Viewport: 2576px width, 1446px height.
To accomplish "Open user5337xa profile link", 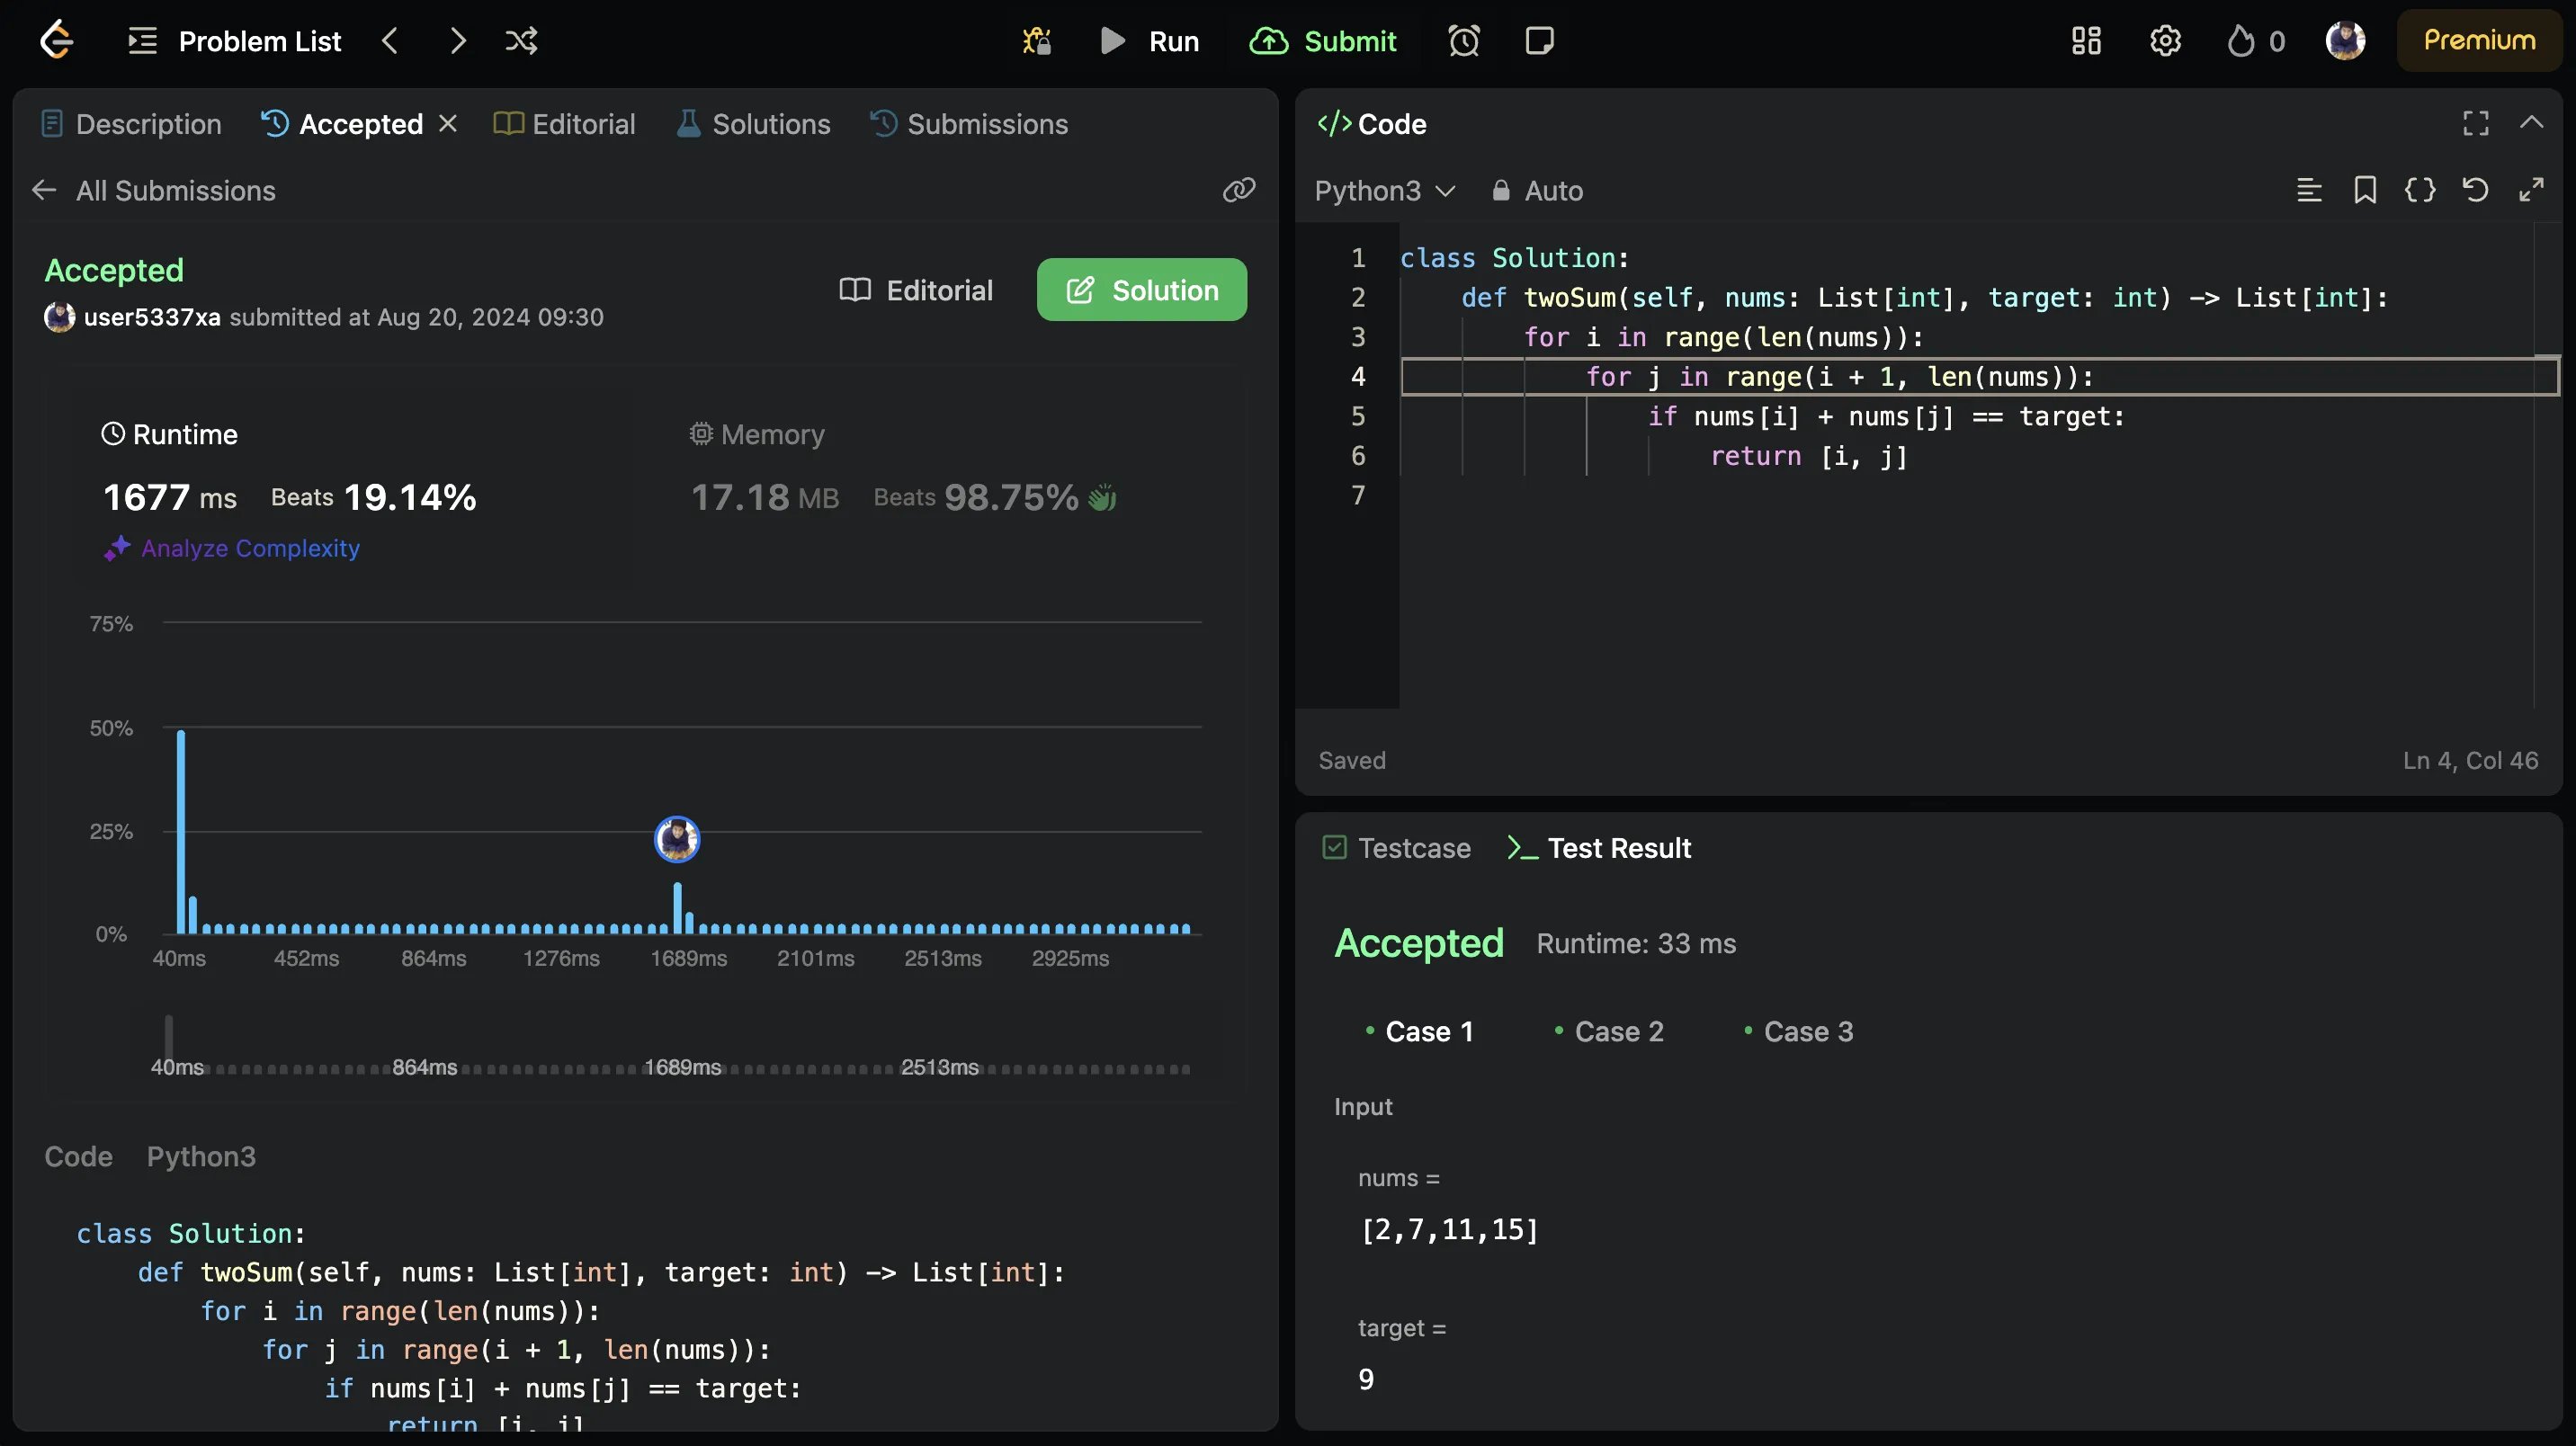I will point(152,317).
